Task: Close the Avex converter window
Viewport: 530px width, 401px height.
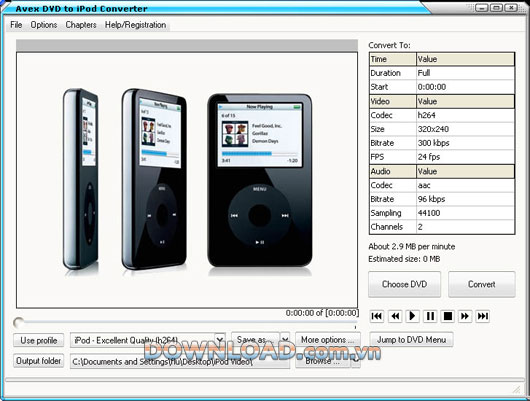Action: click(511, 7)
